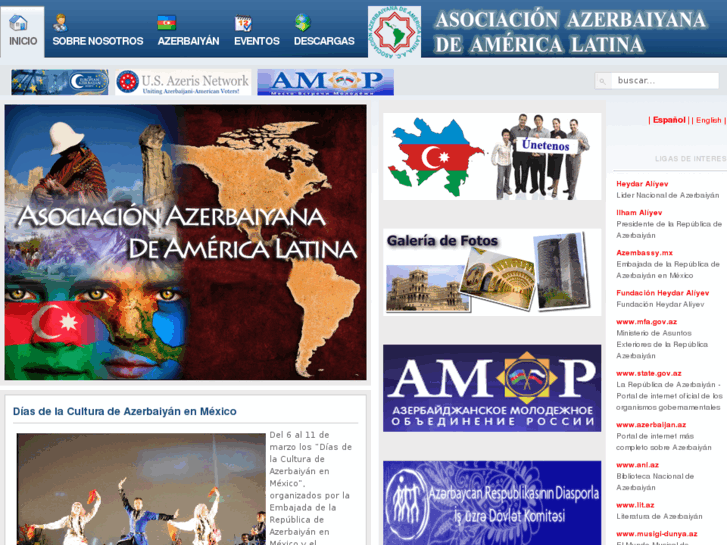Switch the site language to Español
727x545 pixels.
coord(669,120)
